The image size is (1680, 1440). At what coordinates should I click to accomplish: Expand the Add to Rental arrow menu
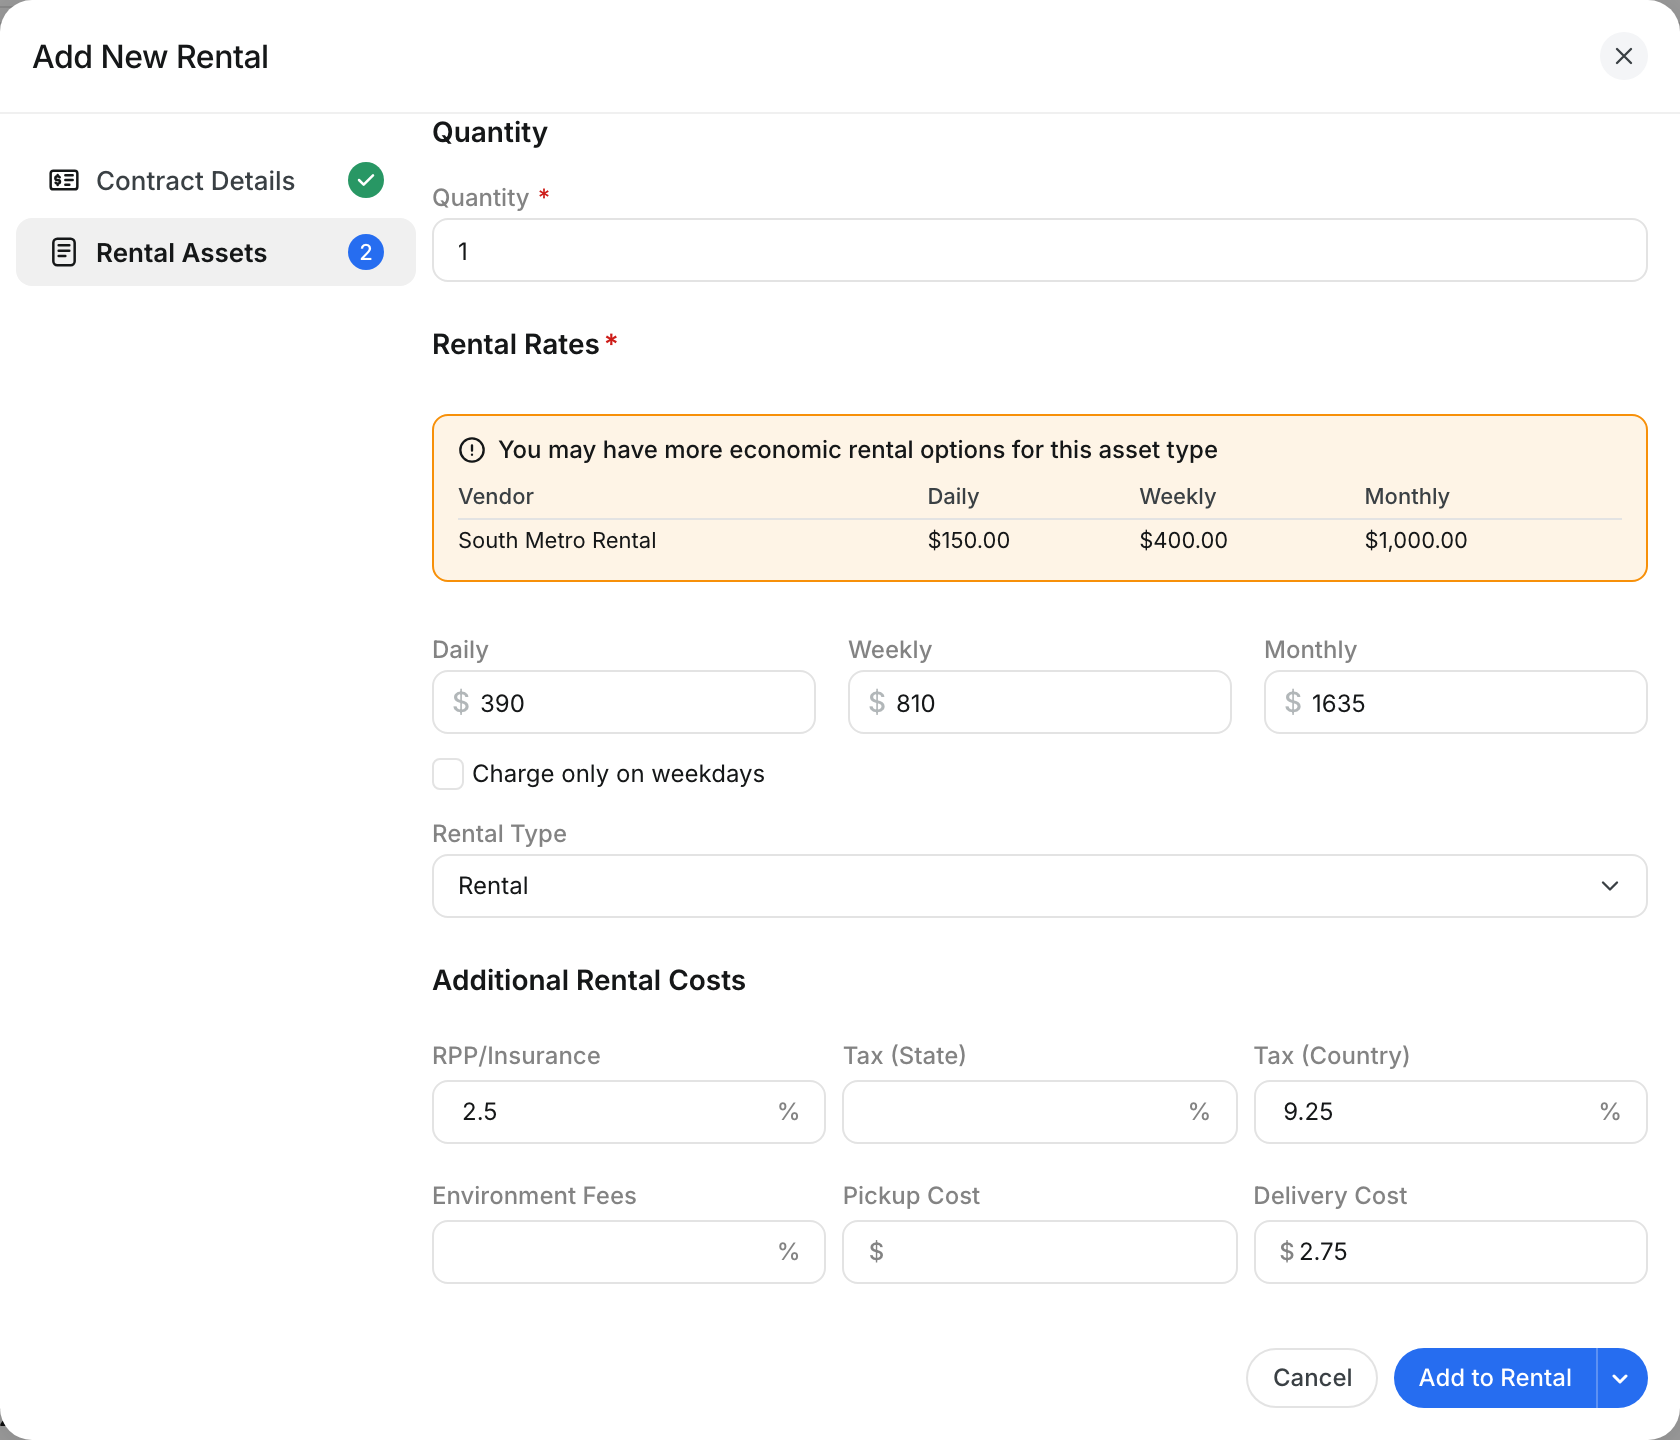pyautogui.click(x=1622, y=1378)
